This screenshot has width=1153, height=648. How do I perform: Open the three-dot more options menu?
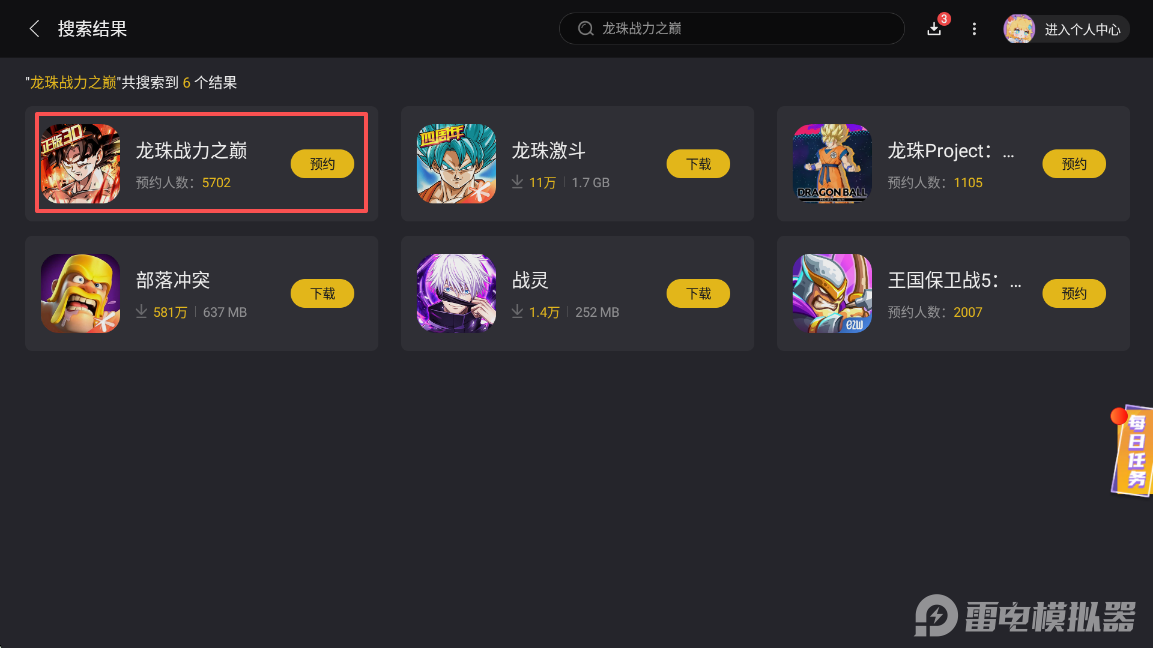[974, 29]
